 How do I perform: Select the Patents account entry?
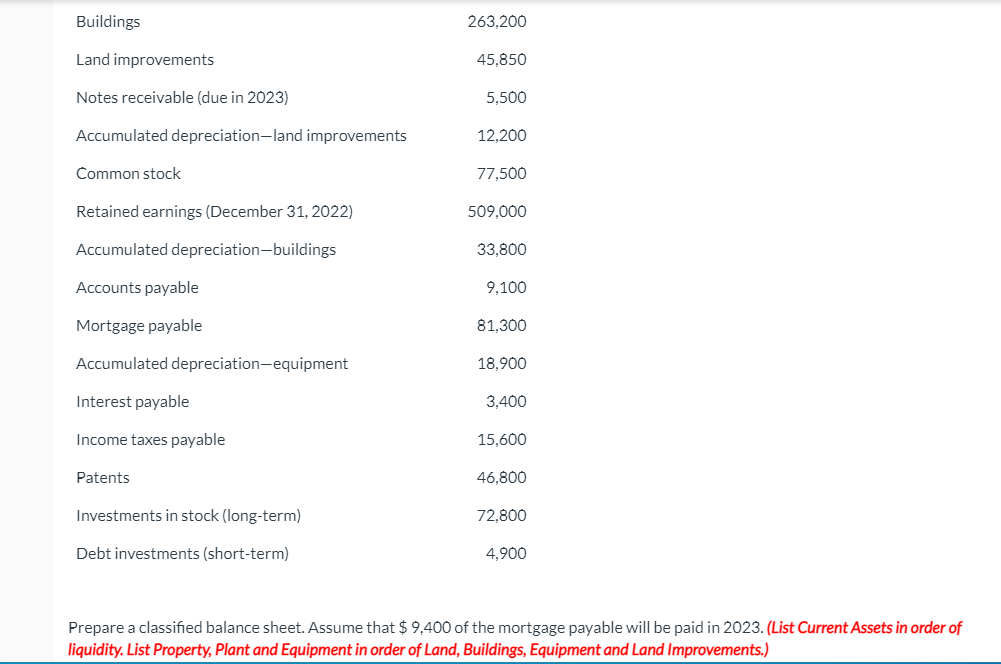tap(102, 477)
